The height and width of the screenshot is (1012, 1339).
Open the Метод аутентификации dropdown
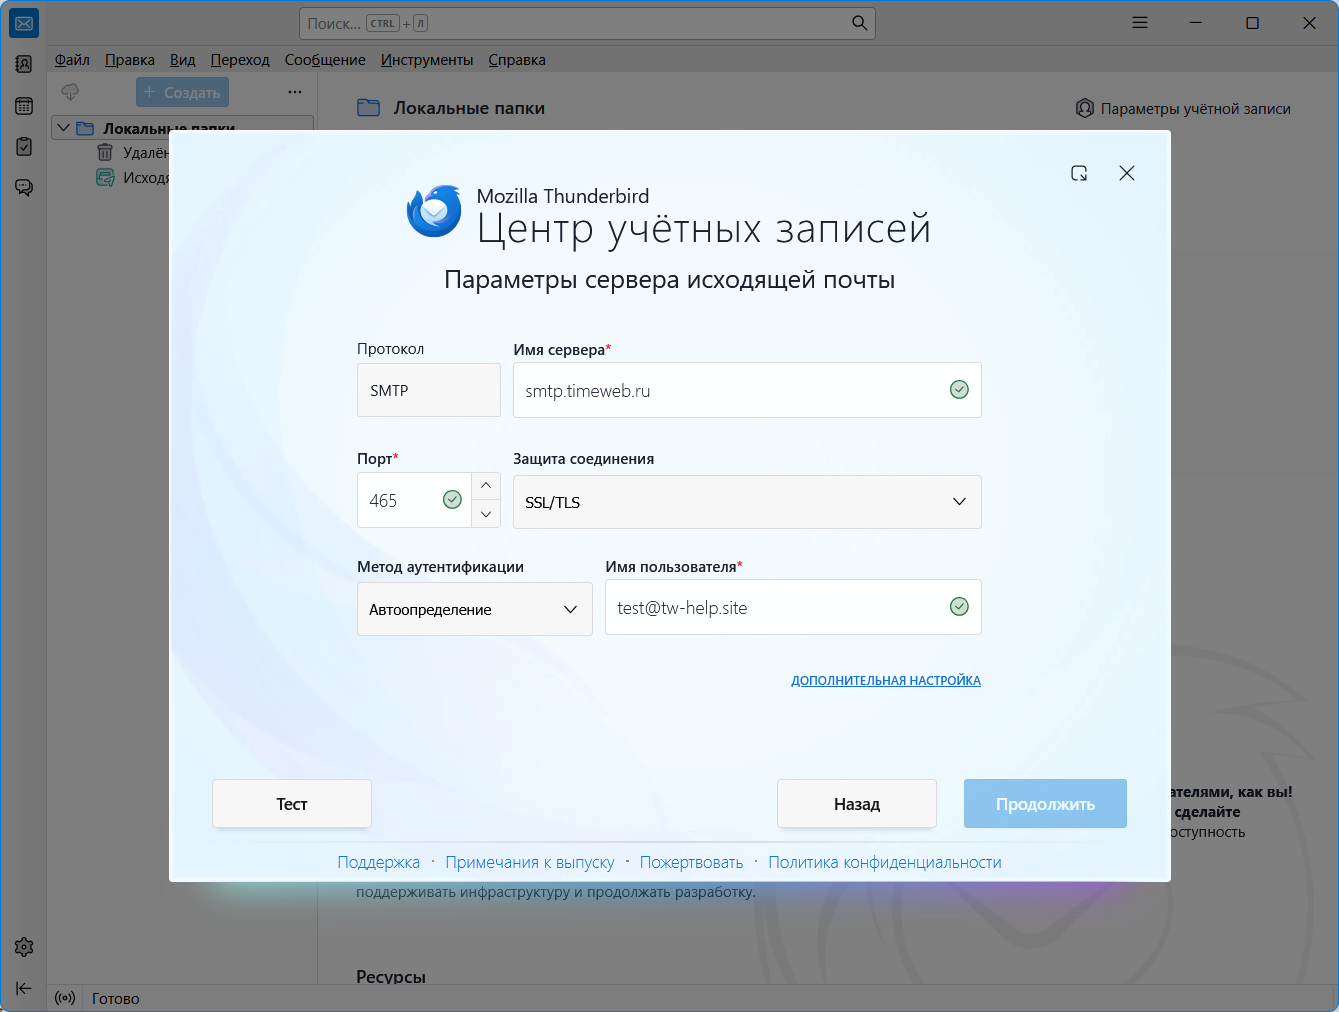(475, 609)
